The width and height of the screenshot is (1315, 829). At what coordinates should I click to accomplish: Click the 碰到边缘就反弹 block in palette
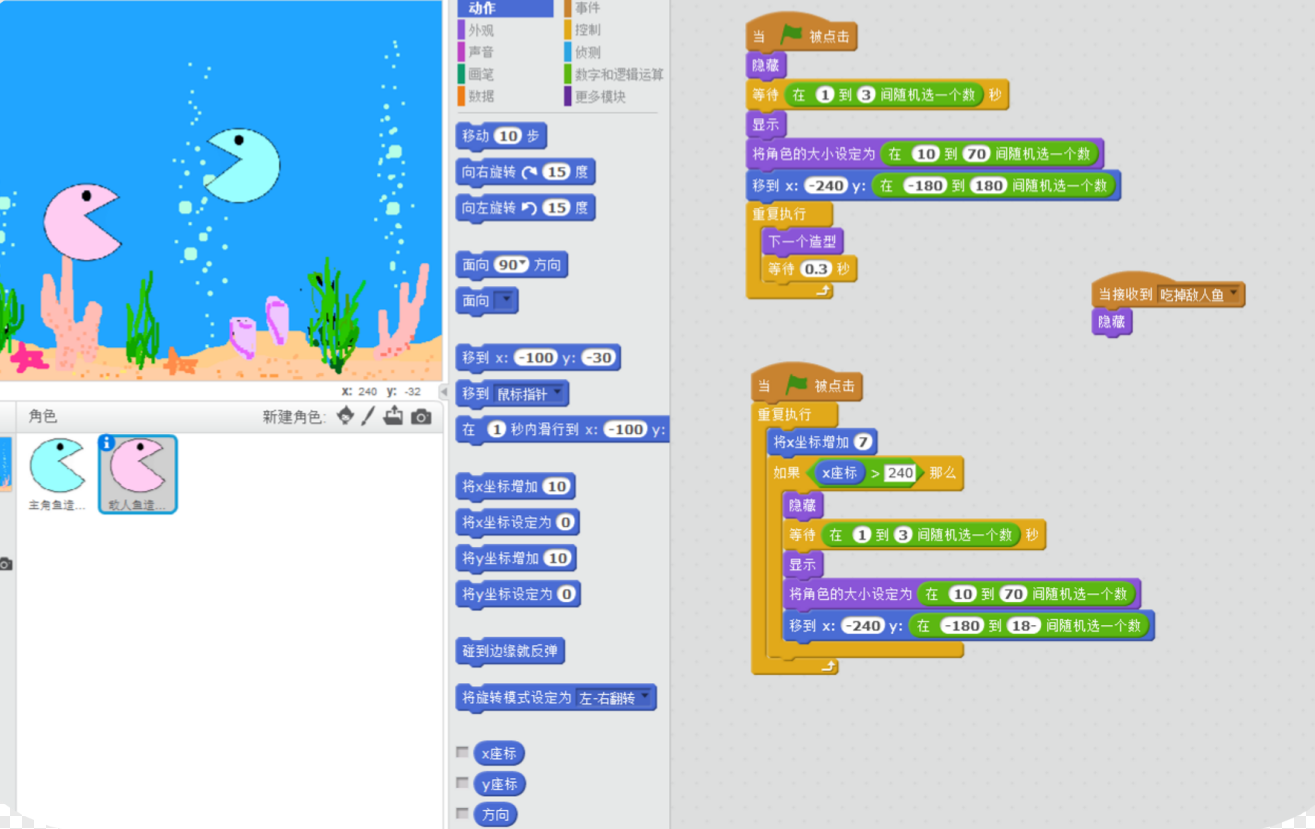(x=510, y=651)
